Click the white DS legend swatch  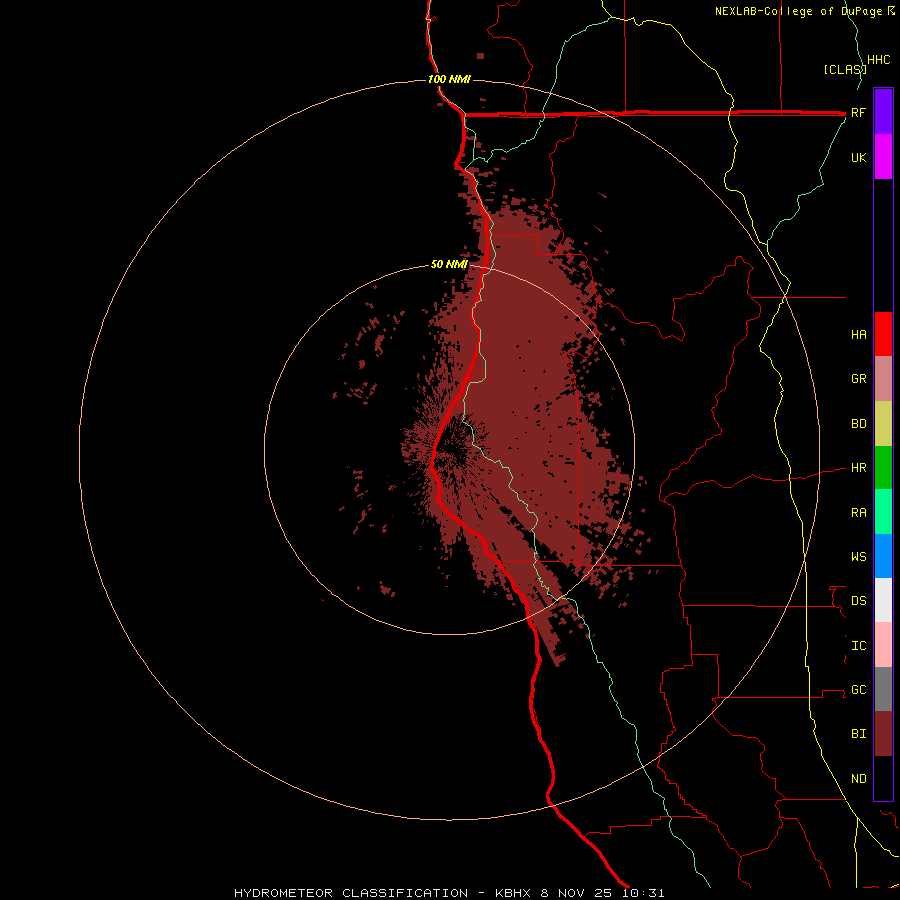tap(883, 600)
